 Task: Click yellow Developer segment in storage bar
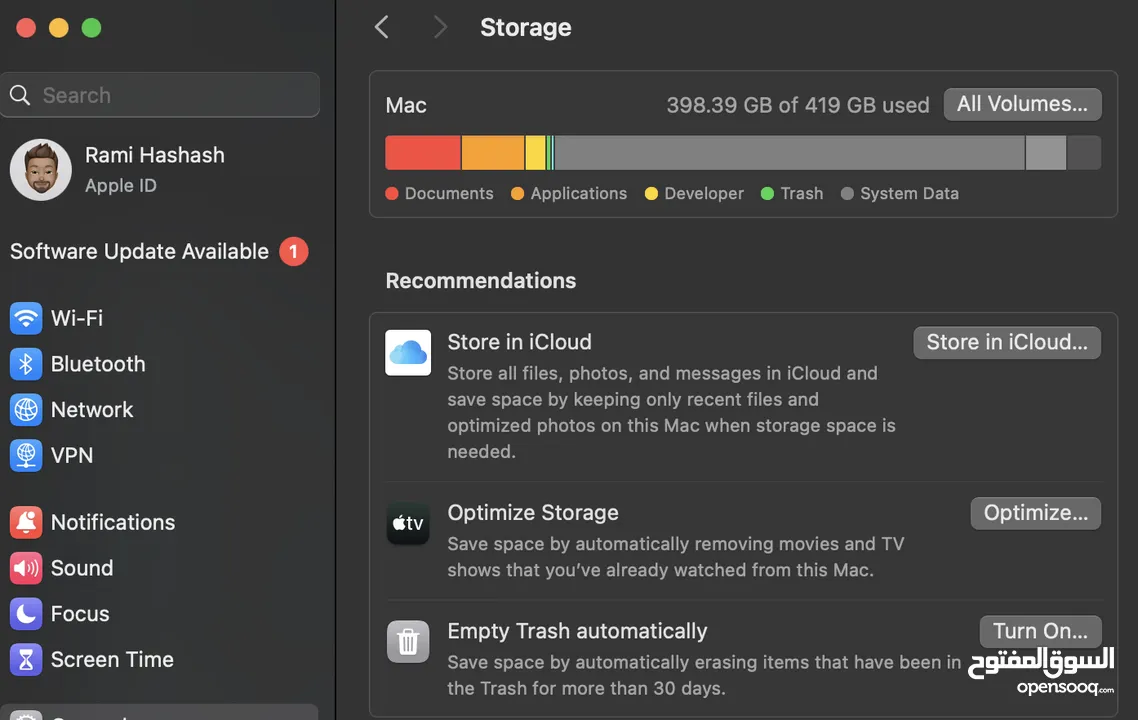(536, 152)
